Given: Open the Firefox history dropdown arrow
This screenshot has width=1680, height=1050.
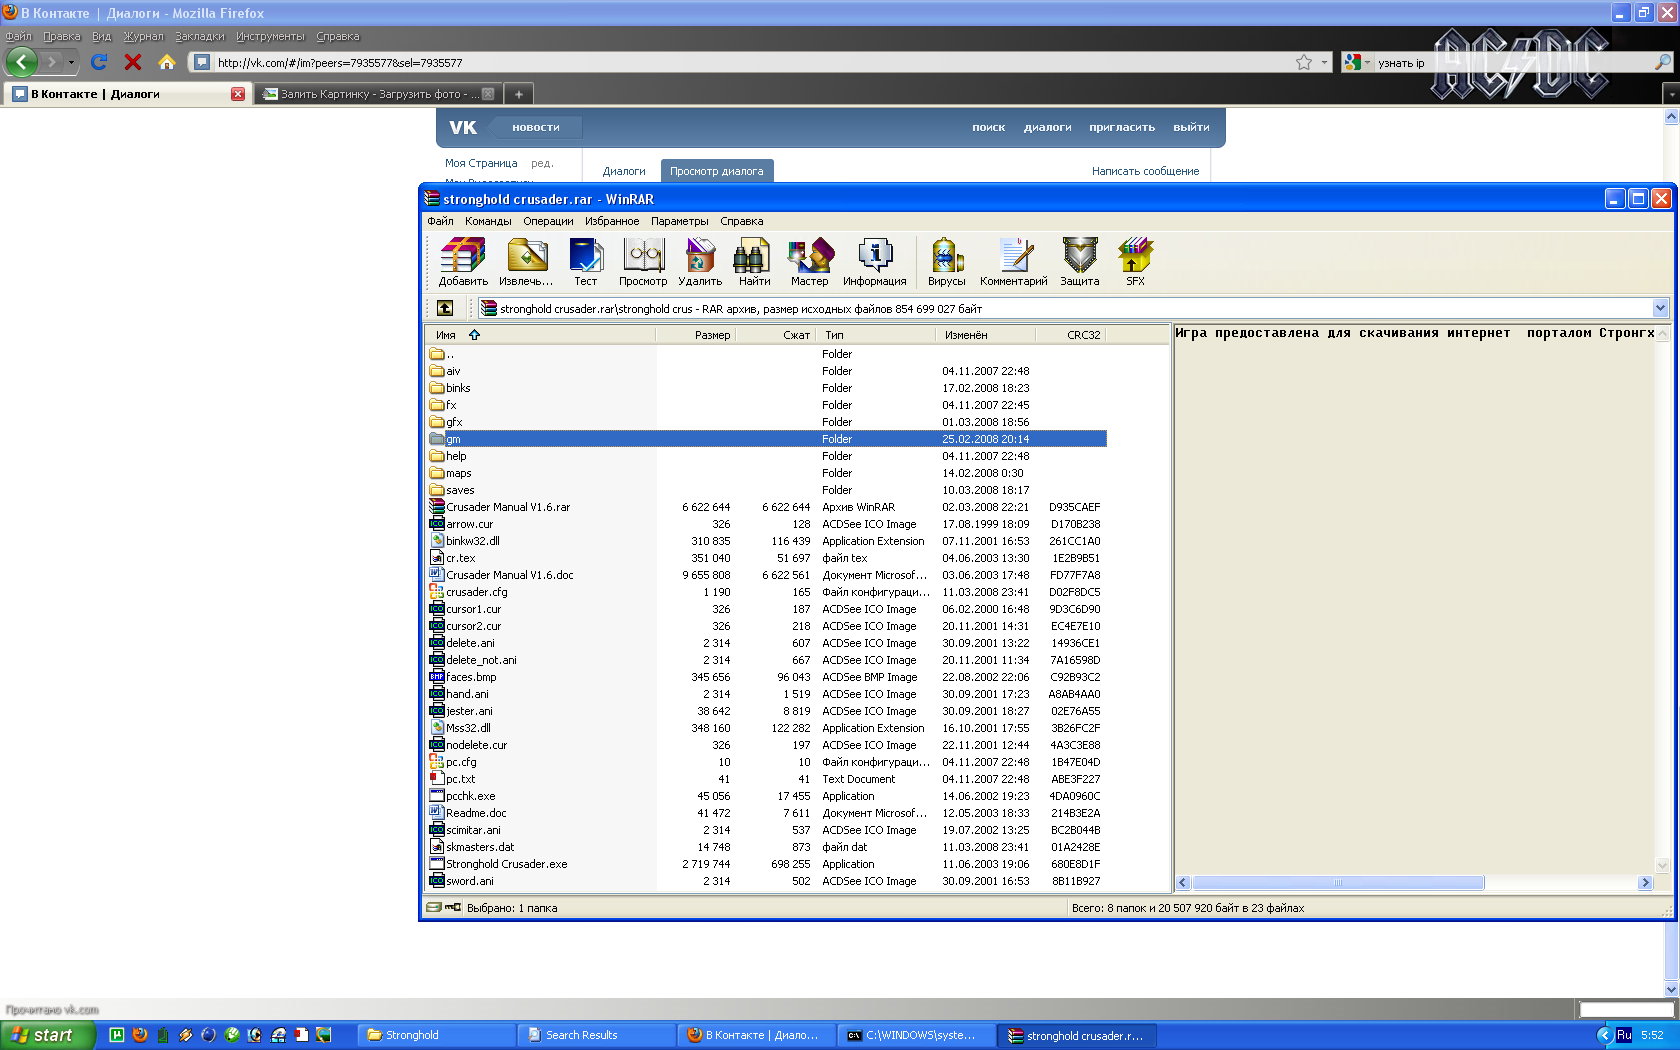Looking at the screenshot, I should (x=71, y=62).
